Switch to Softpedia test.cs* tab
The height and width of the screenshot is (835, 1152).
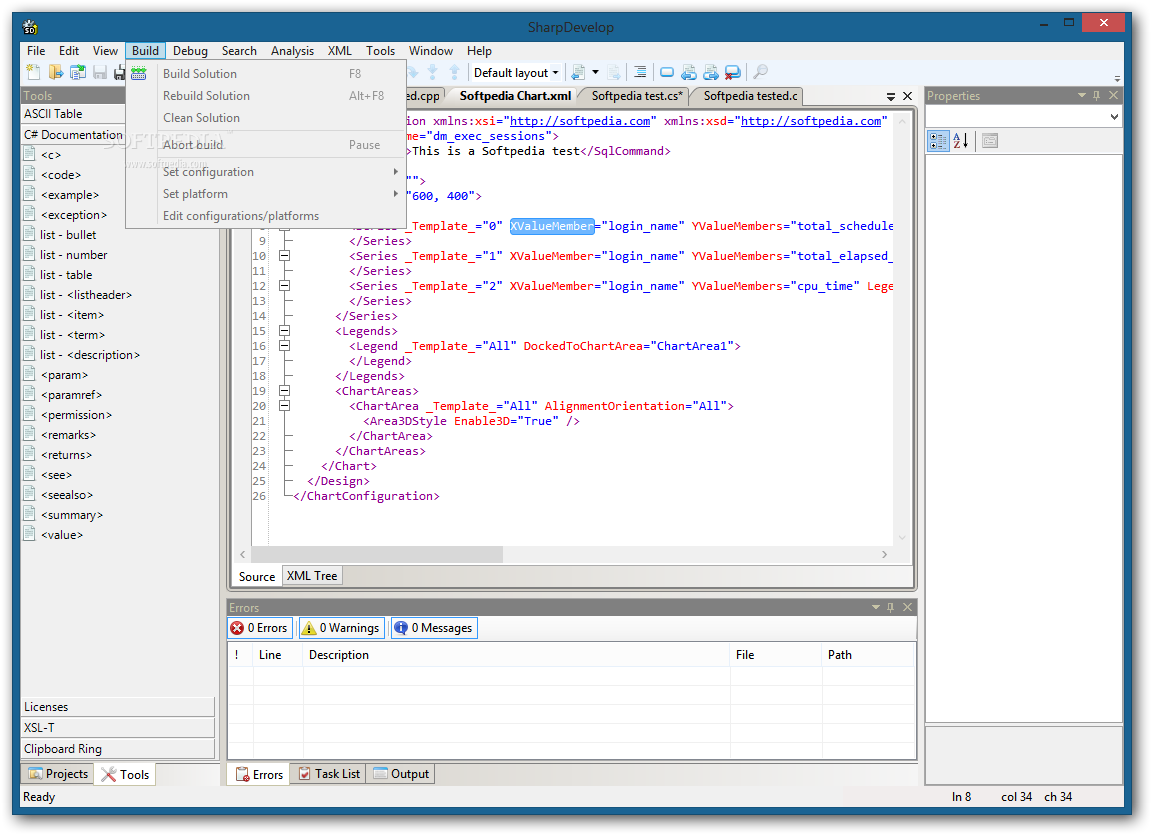(636, 96)
